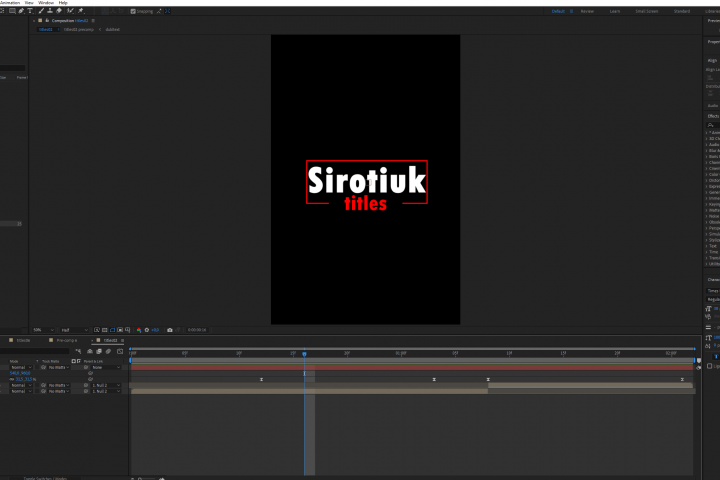The image size is (720, 480).
Task: Open grid and guide options icon
Action: (x=128, y=330)
